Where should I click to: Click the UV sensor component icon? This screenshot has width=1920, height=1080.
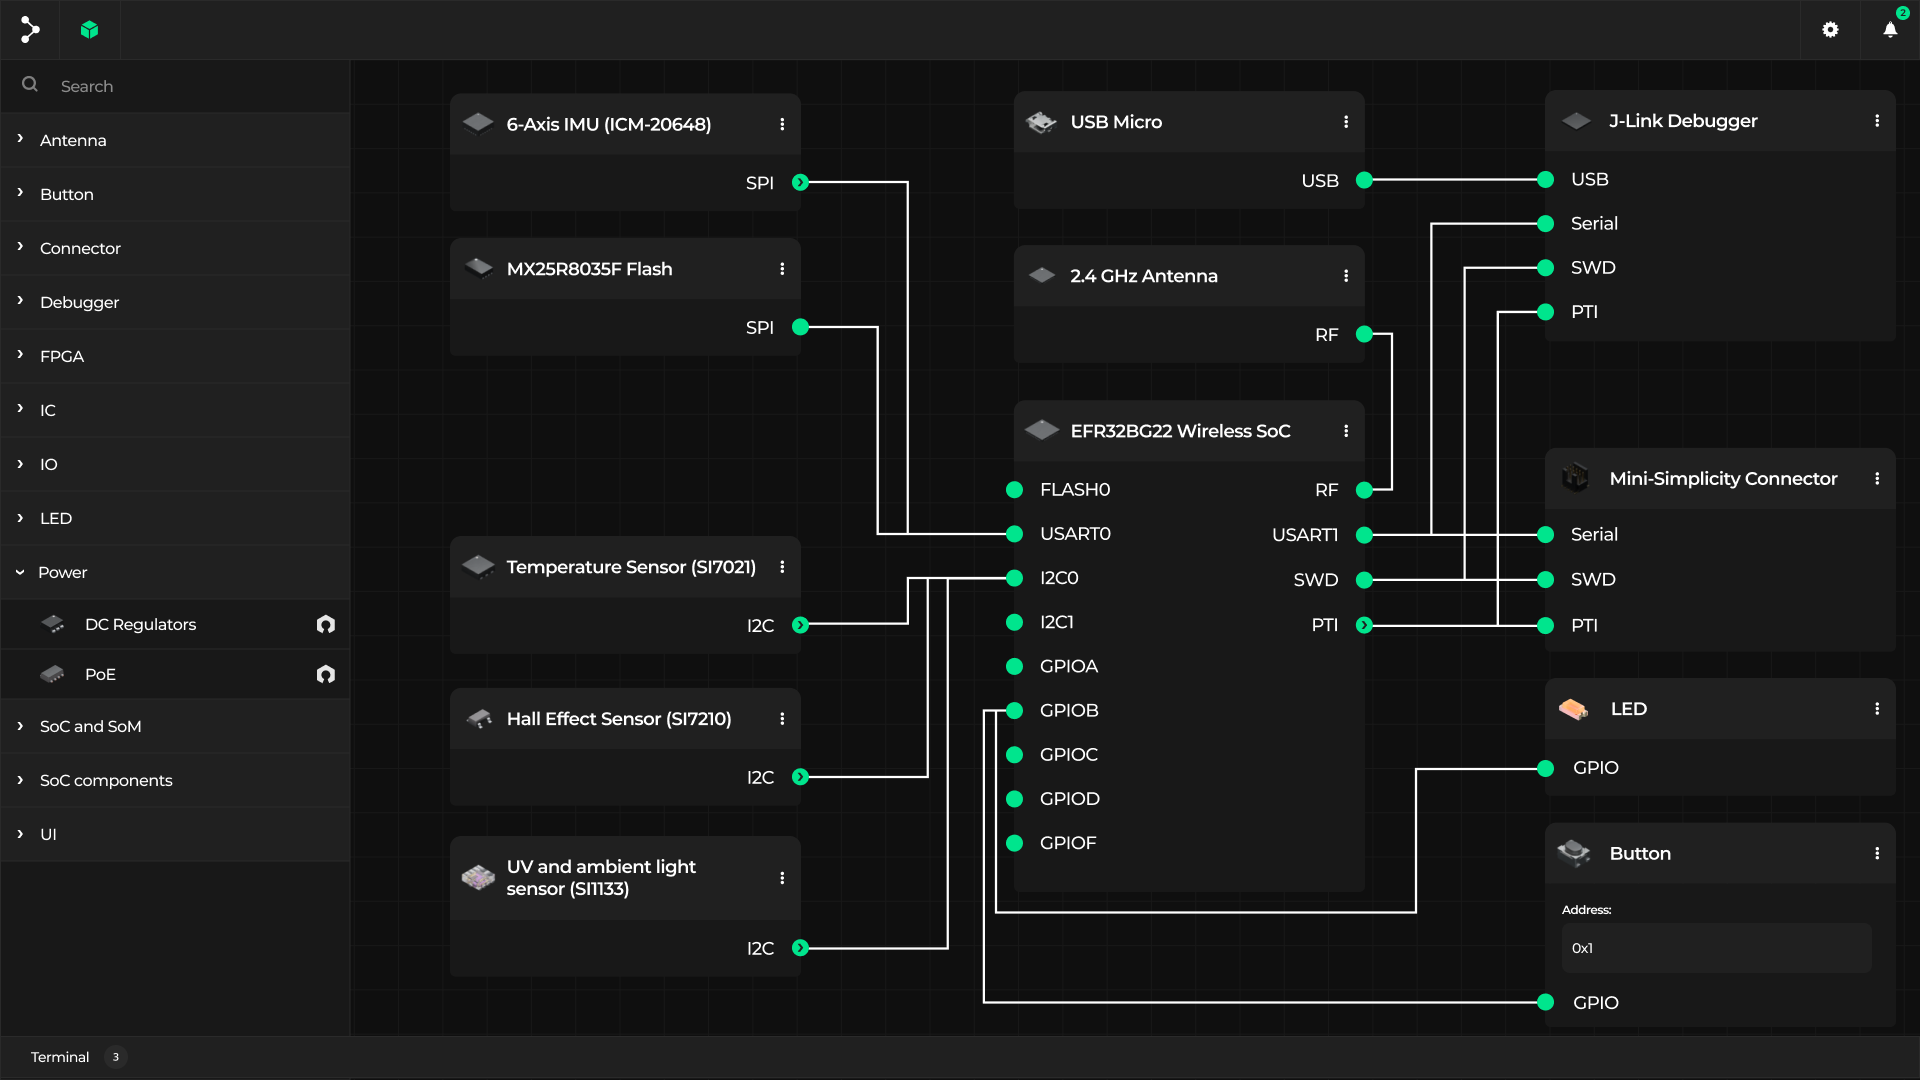tap(478, 878)
